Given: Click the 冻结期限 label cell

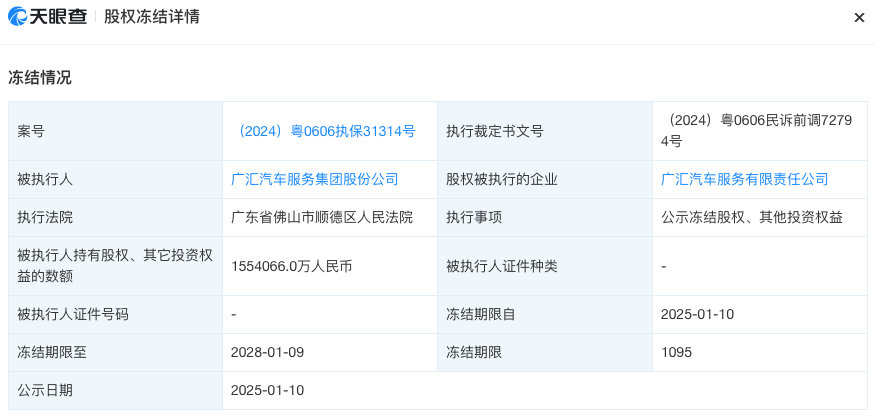Looking at the screenshot, I should tap(545, 352).
